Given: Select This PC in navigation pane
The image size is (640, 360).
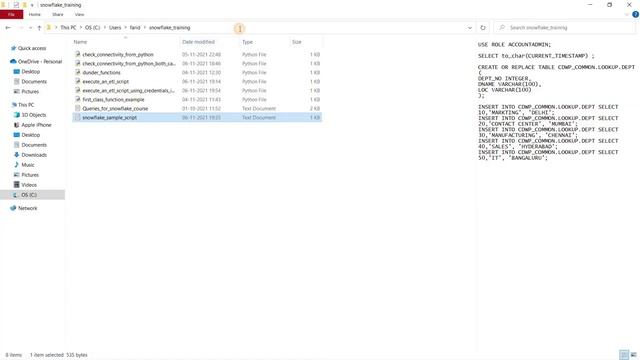Looking at the screenshot, I should tap(26, 105).
